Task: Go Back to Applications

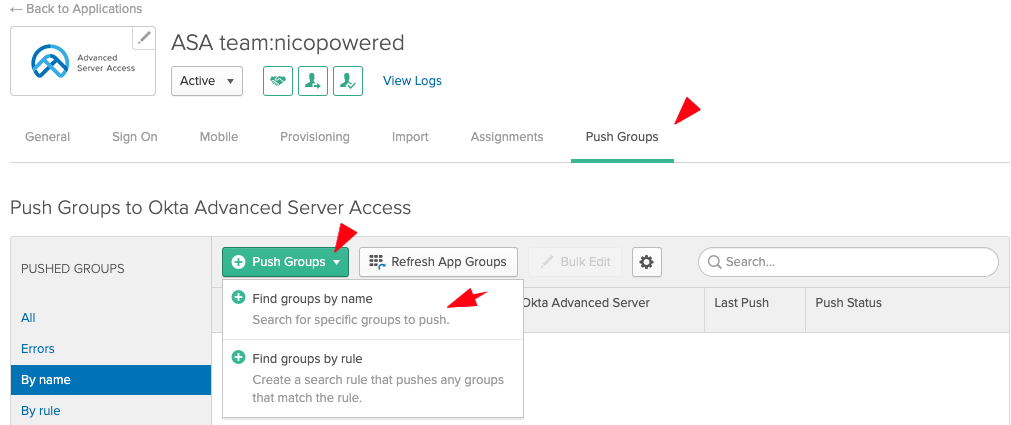Action: tap(76, 9)
